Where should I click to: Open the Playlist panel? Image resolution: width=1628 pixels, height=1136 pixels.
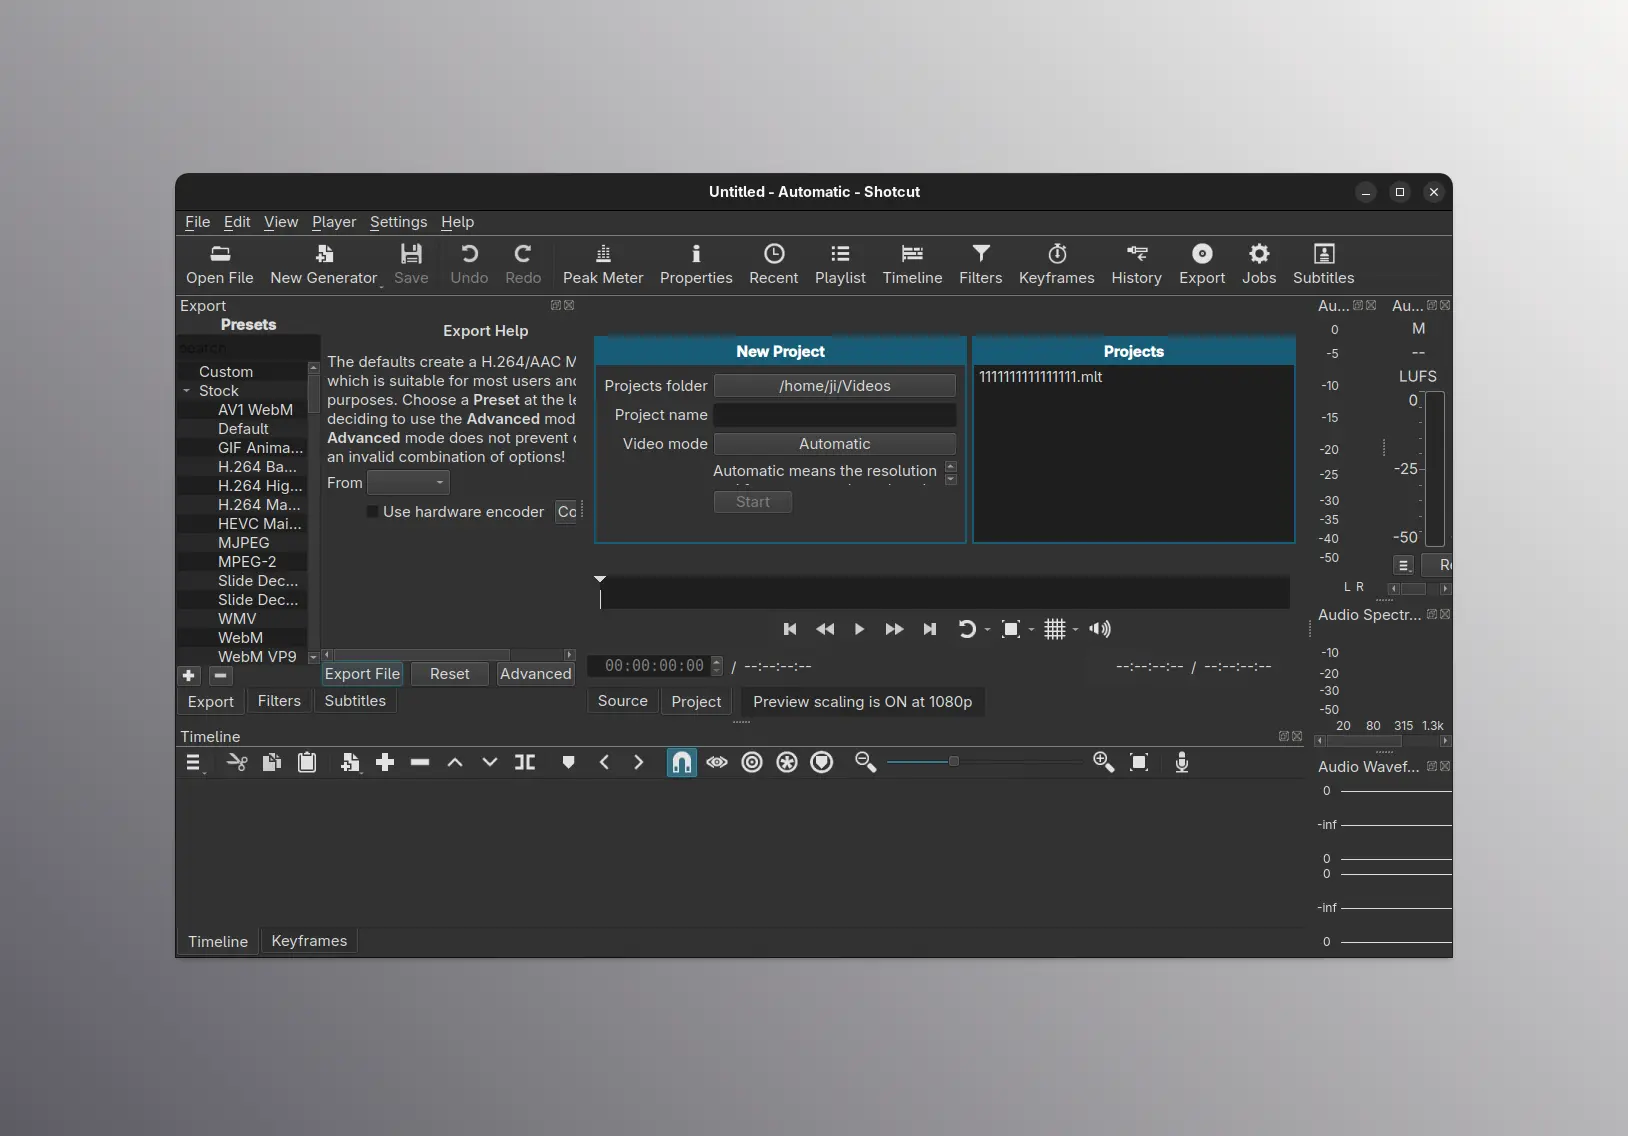(x=840, y=265)
